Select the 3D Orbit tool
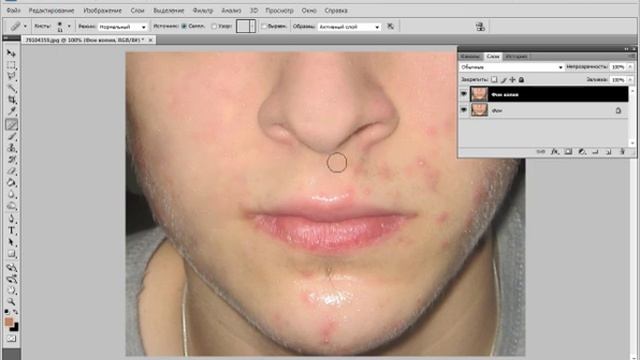 [11, 279]
